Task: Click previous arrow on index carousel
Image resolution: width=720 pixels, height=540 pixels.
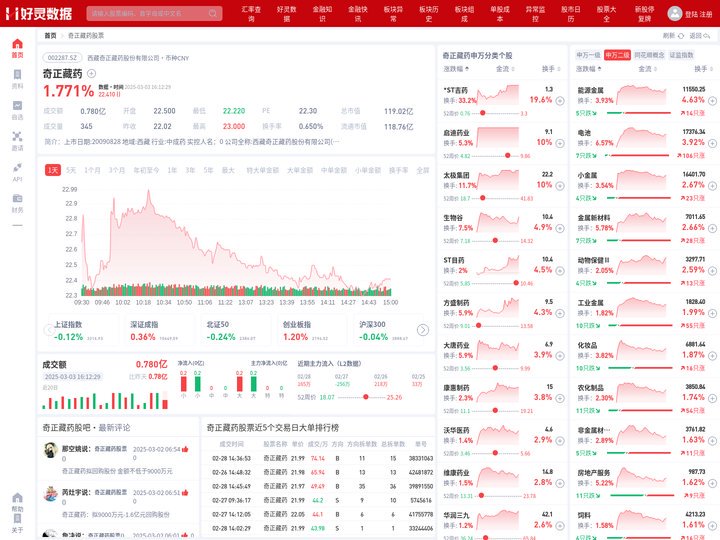Action: click(48, 330)
